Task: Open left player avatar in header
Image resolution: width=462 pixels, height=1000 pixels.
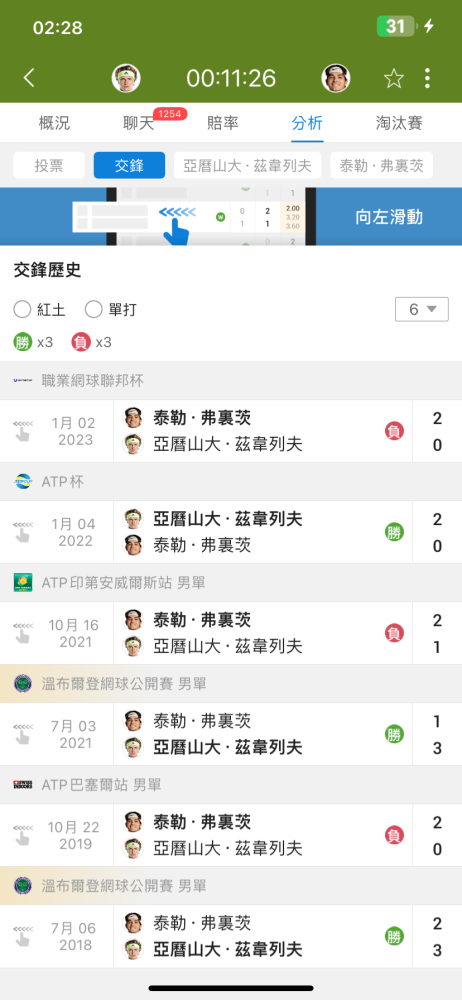Action: pyautogui.click(x=126, y=78)
